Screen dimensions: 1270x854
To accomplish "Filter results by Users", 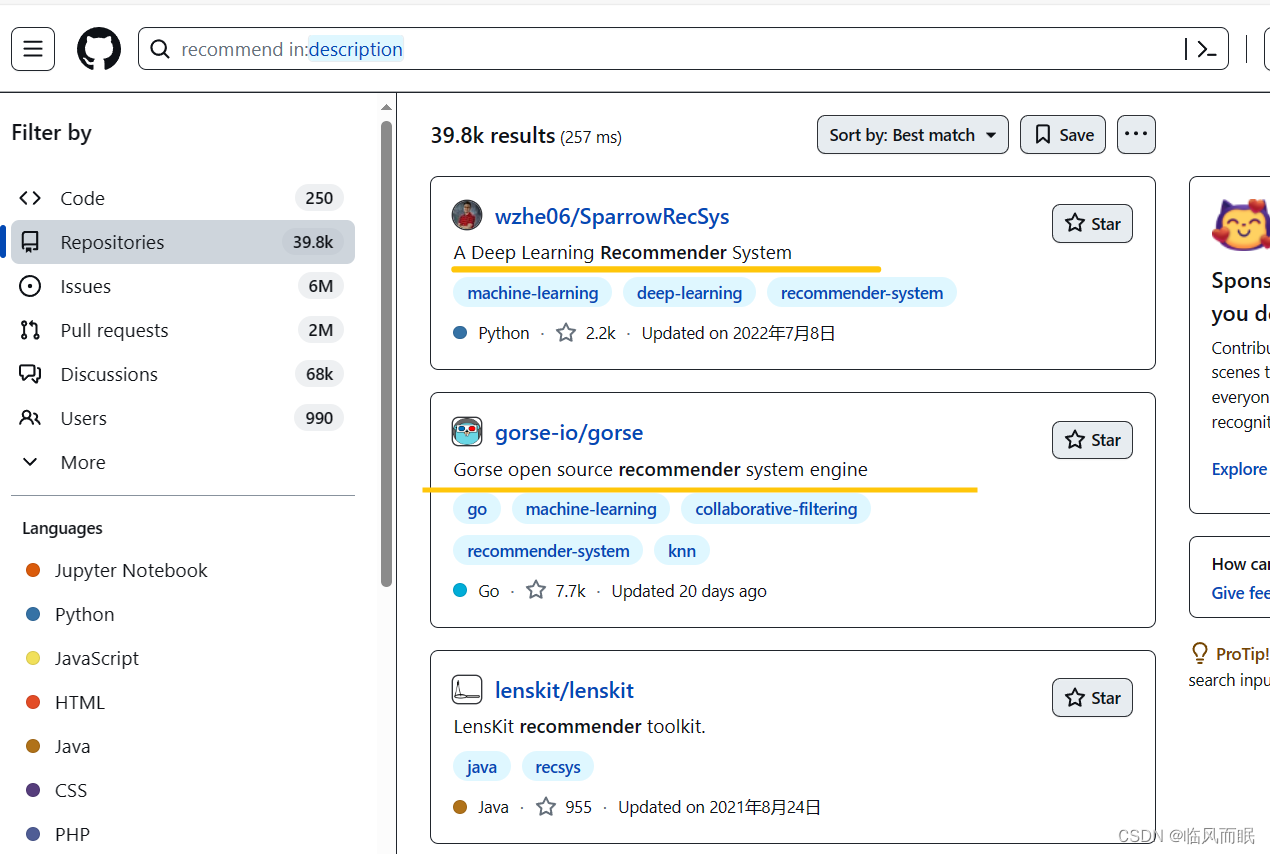I will pos(182,418).
